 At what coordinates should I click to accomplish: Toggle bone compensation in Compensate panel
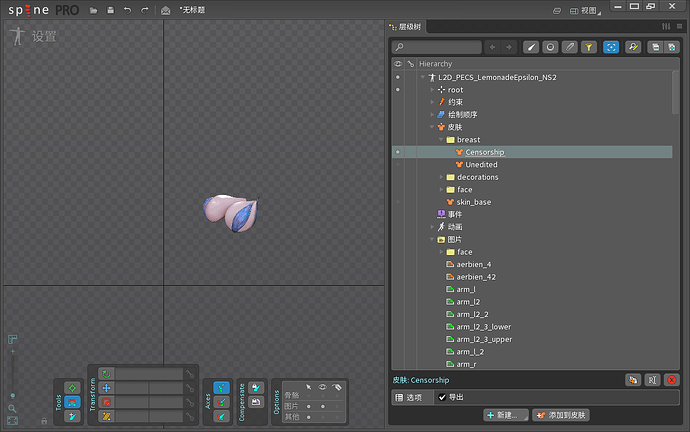point(256,388)
